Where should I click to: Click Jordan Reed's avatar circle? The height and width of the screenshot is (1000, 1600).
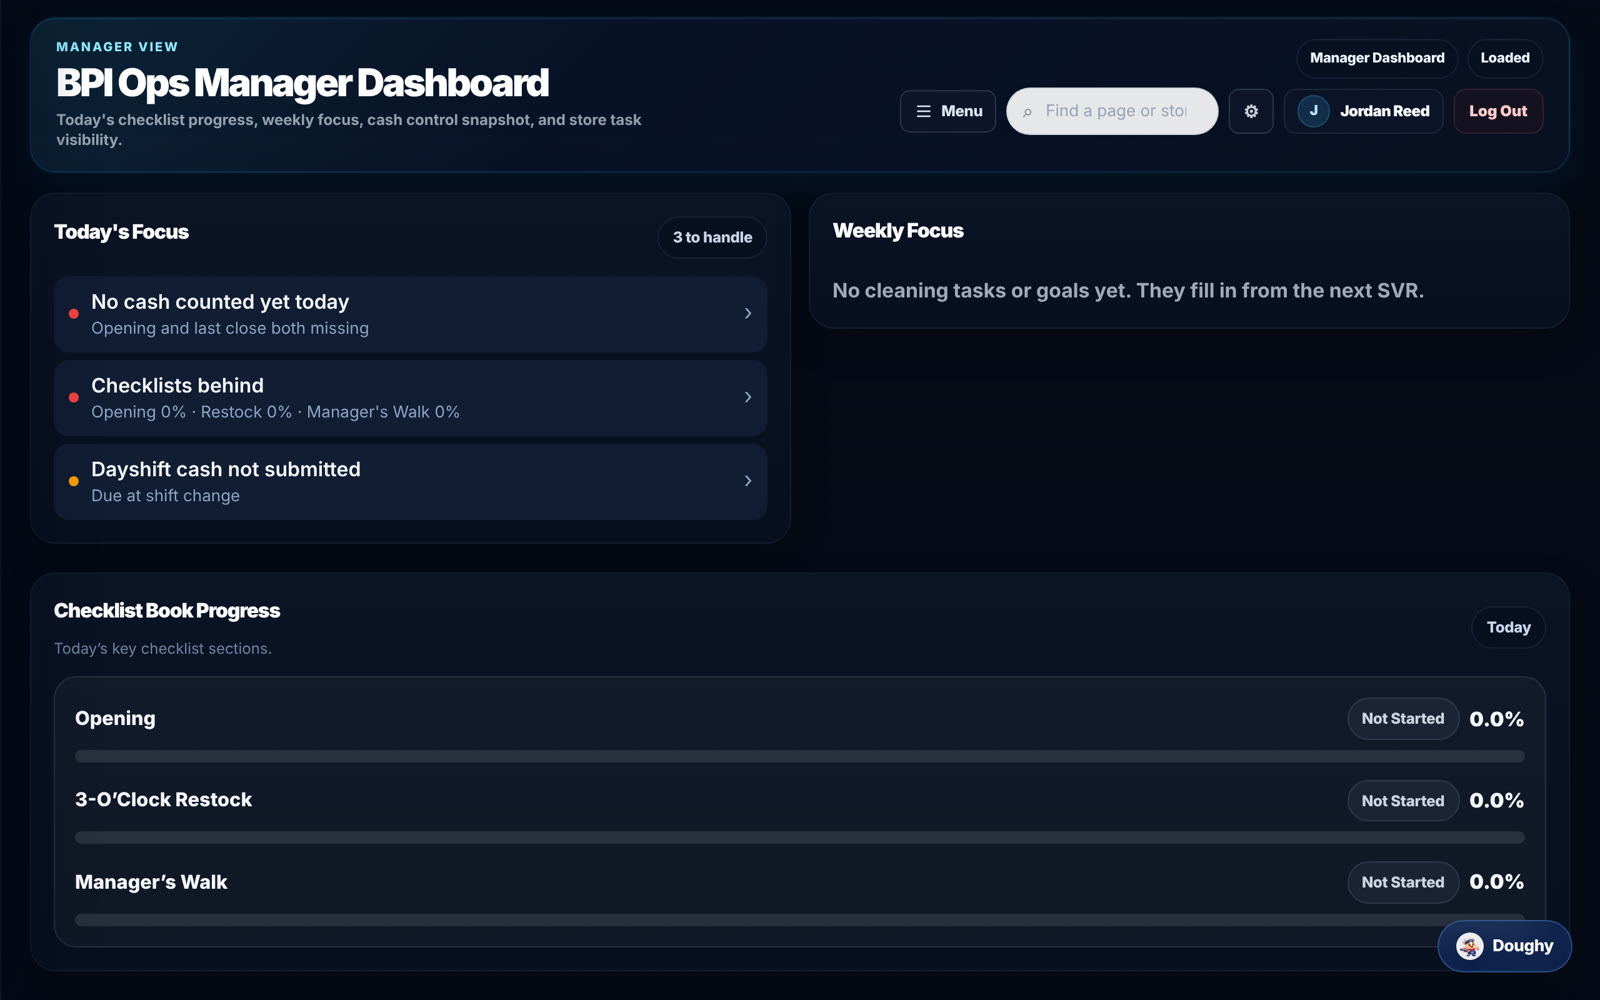coord(1313,111)
